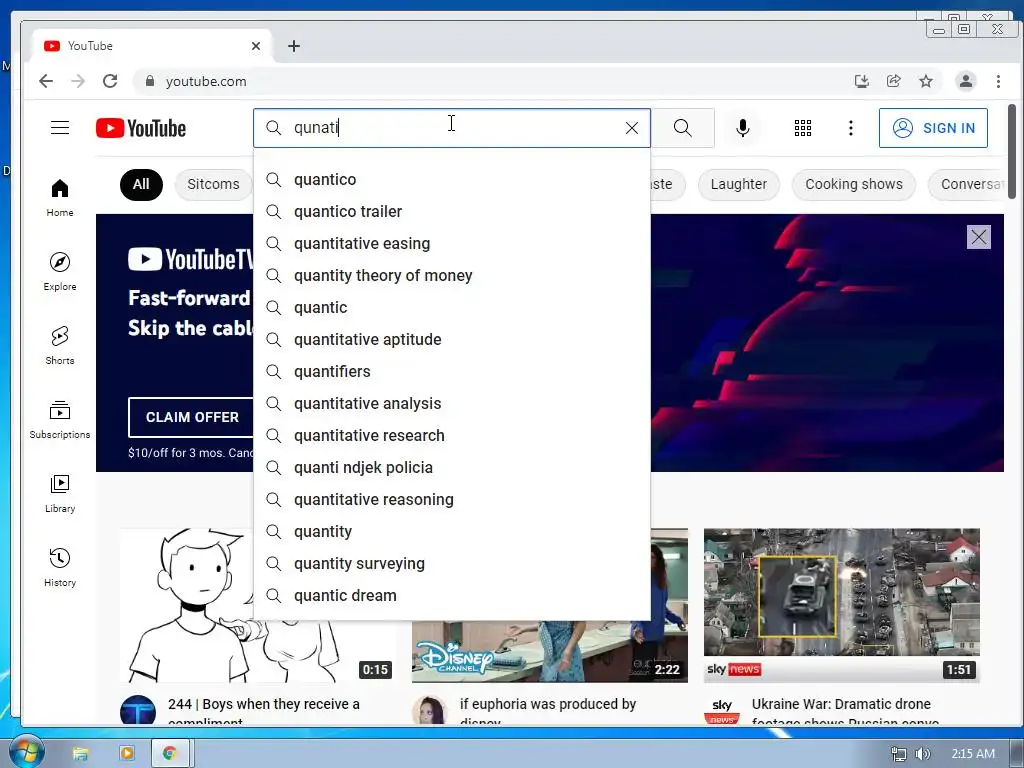Reload the page
This screenshot has height=768, width=1024.
click(110, 81)
